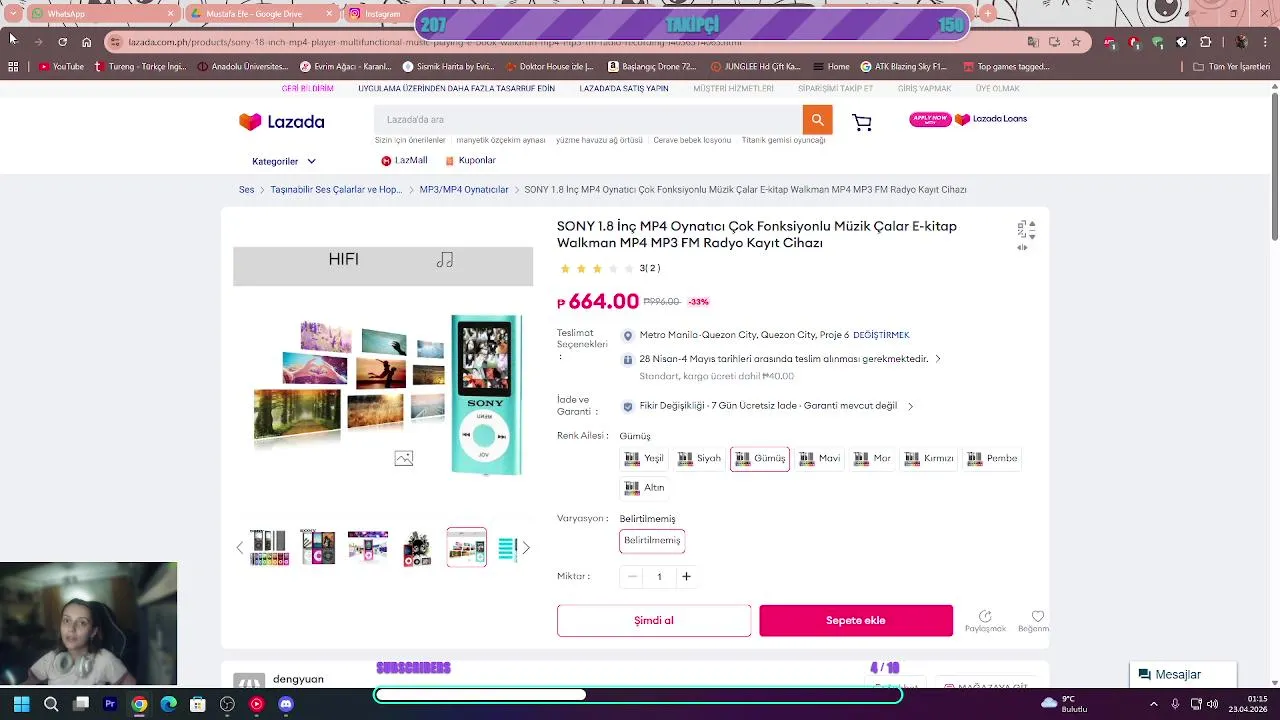1280x720 pixels.
Task: Click the Lazada Loans banner
Action: pos(968,119)
